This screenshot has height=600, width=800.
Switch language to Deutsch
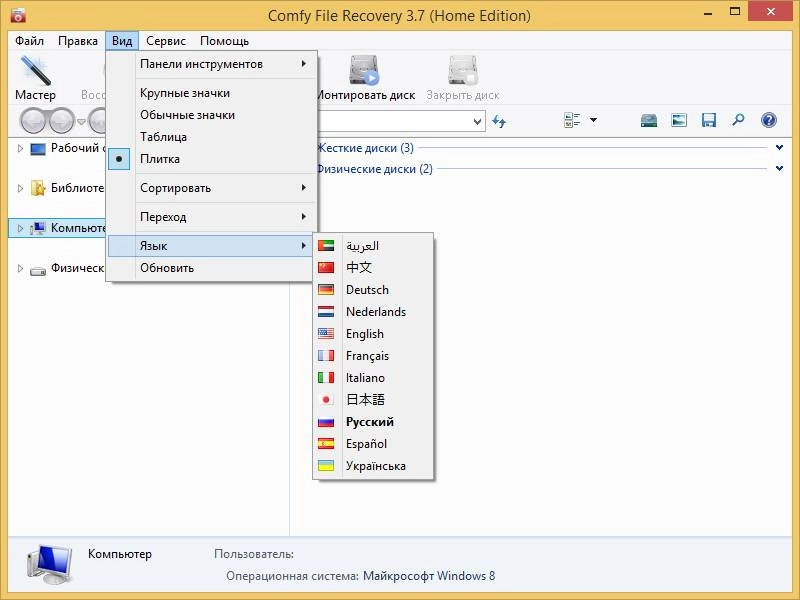click(373, 290)
